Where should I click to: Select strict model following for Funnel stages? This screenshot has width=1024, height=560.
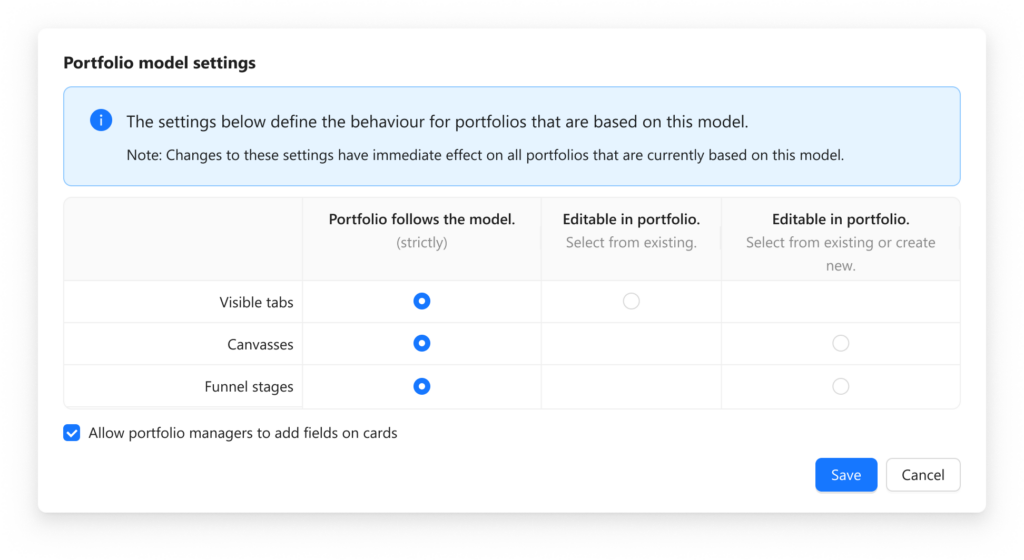pos(422,386)
